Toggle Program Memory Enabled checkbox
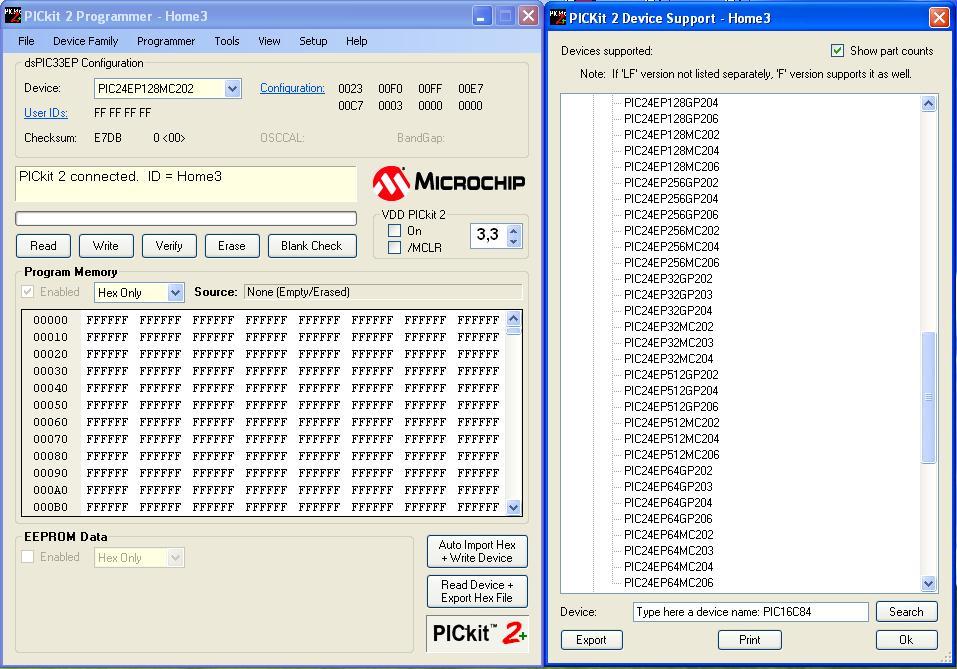The height and width of the screenshot is (669, 957). point(27,292)
